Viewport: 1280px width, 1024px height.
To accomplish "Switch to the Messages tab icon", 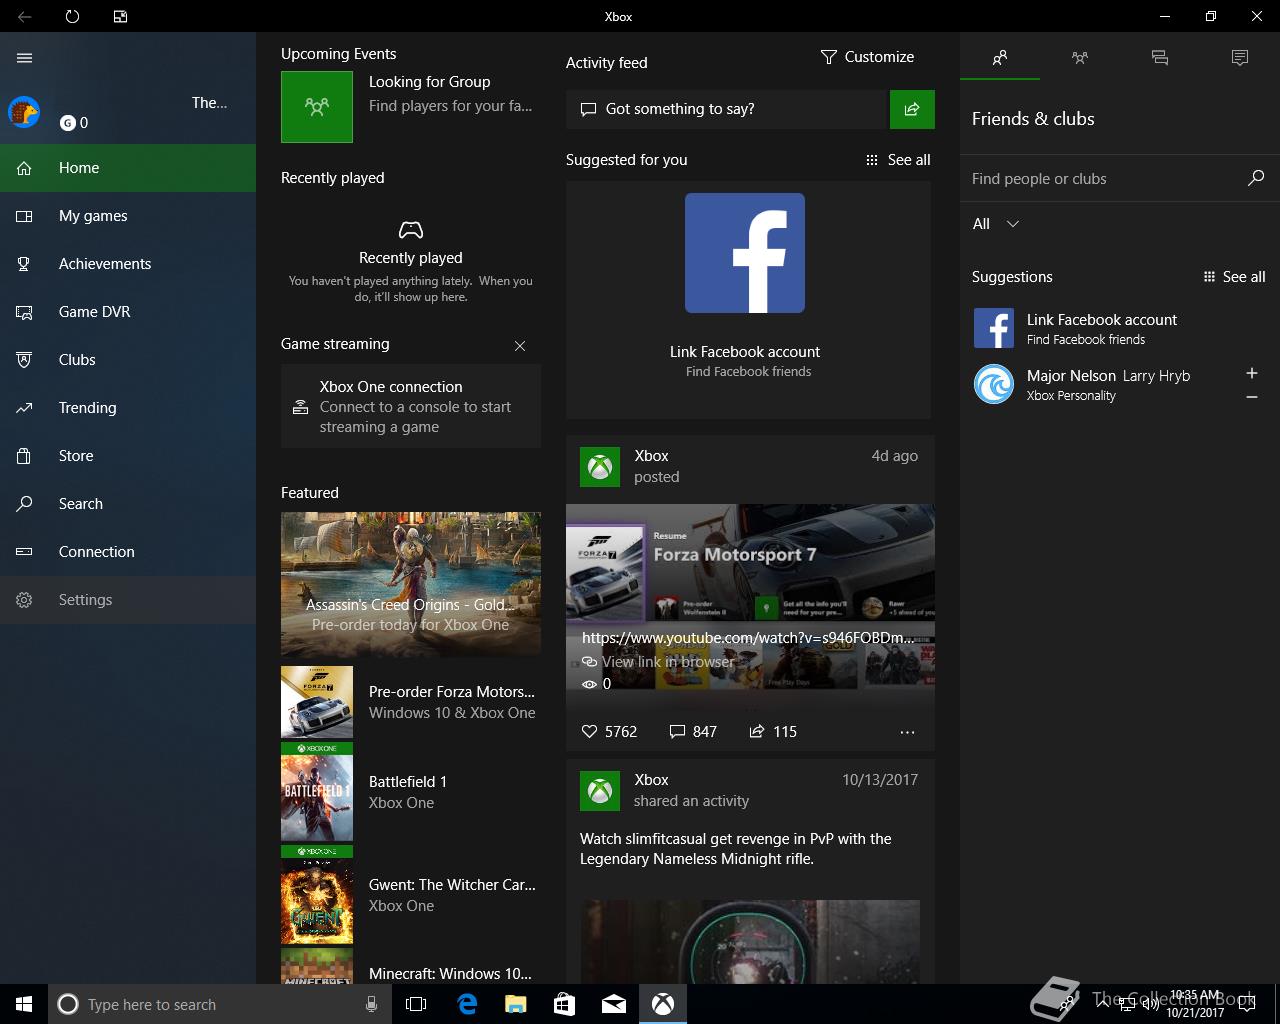I will [x=1160, y=58].
